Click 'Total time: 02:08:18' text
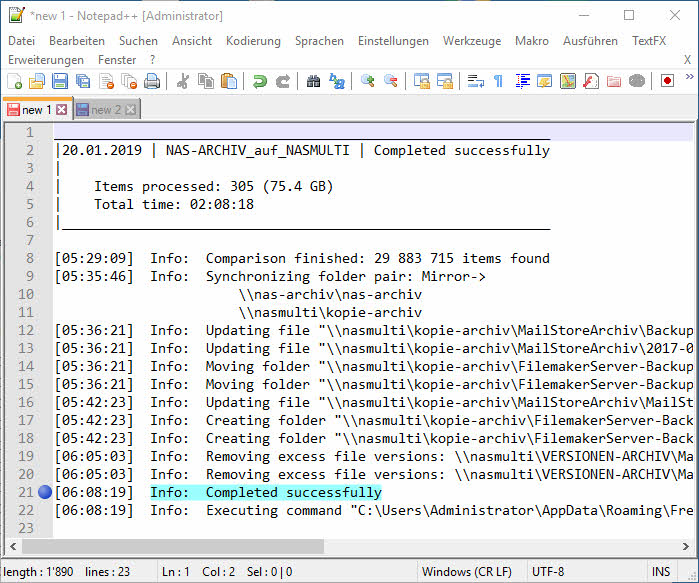The width and height of the screenshot is (699, 583). (x=174, y=204)
